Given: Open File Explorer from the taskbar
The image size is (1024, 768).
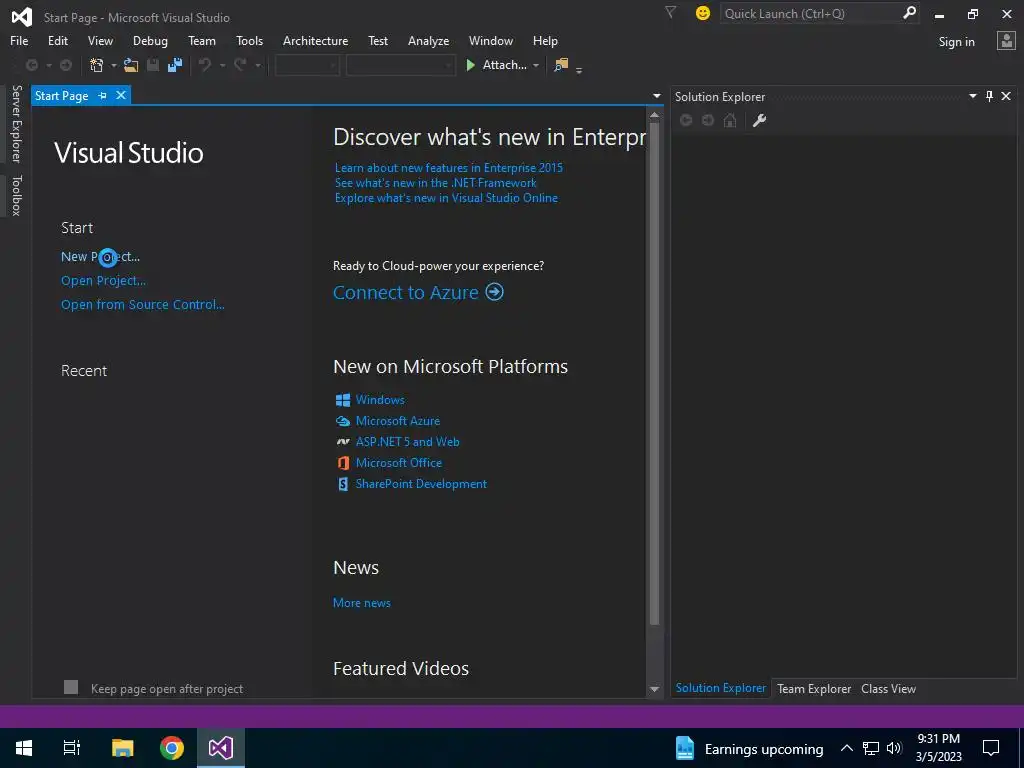Looking at the screenshot, I should pos(123,748).
